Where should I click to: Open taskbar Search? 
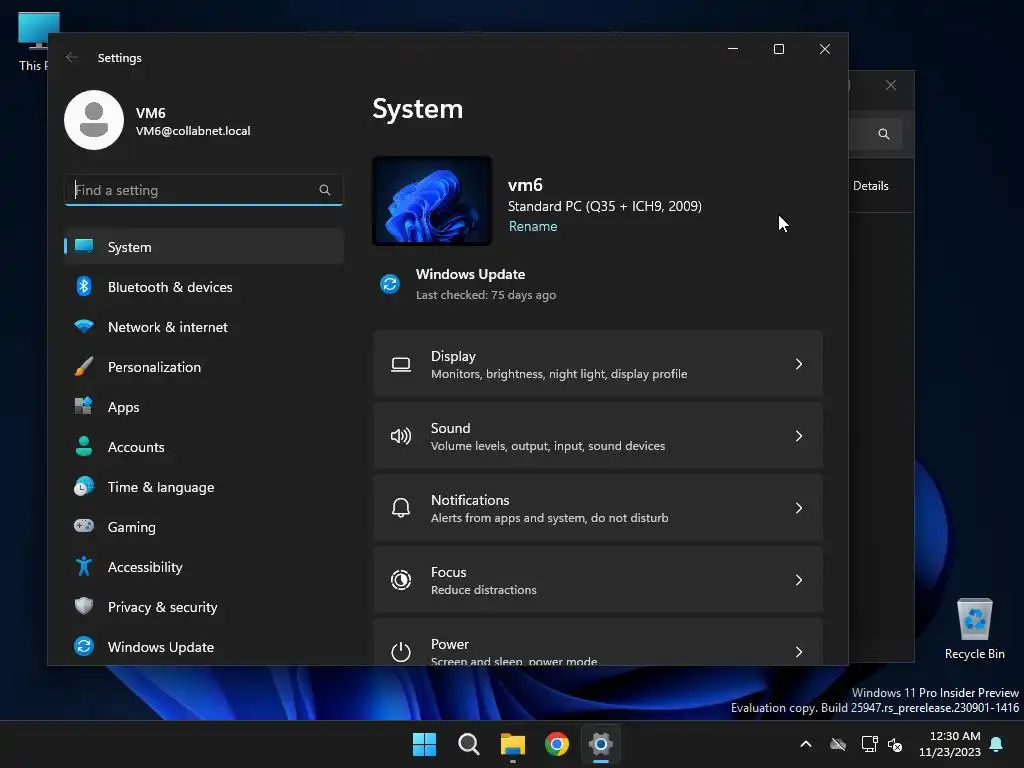pyautogui.click(x=469, y=744)
